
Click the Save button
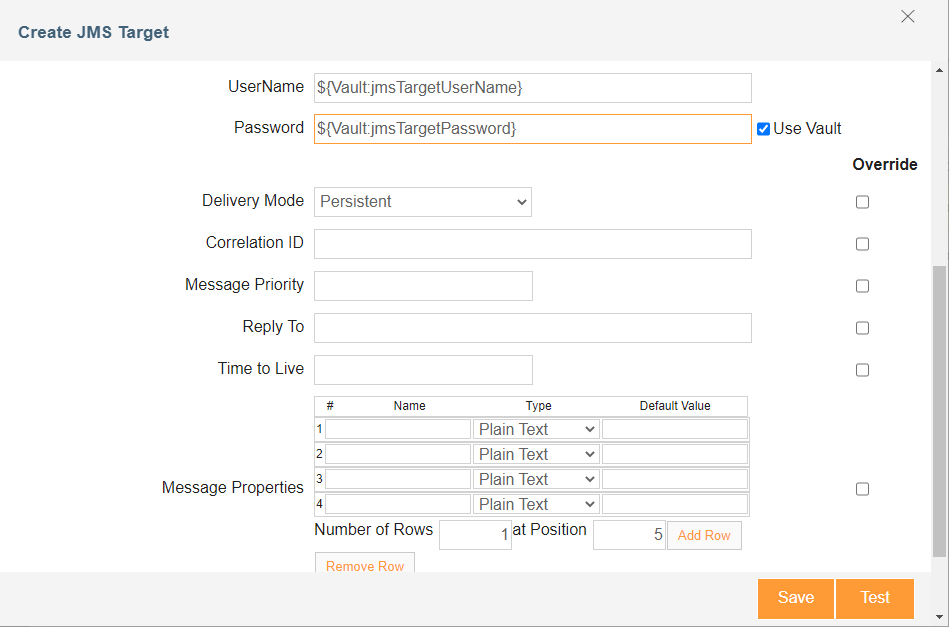(x=795, y=598)
